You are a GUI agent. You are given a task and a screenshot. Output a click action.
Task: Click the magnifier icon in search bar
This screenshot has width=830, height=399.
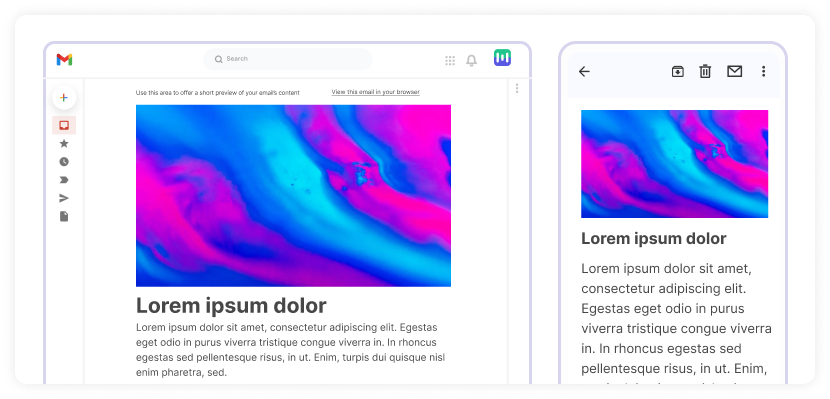218,59
